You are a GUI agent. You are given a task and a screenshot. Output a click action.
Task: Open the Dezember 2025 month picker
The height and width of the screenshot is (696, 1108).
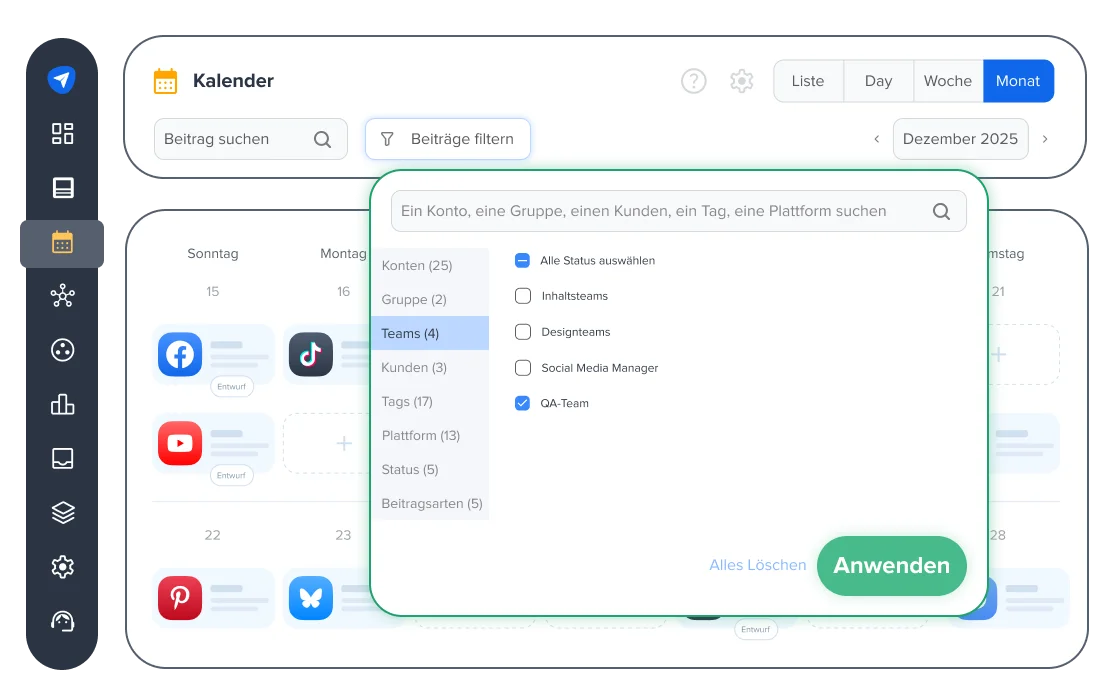pos(959,139)
